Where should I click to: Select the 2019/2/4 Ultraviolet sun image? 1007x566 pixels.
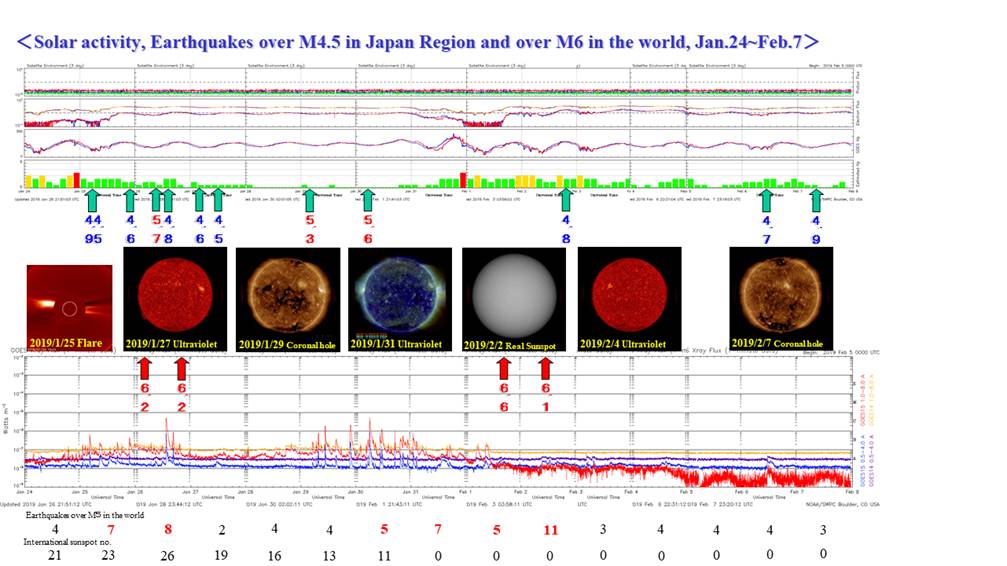coord(629,299)
